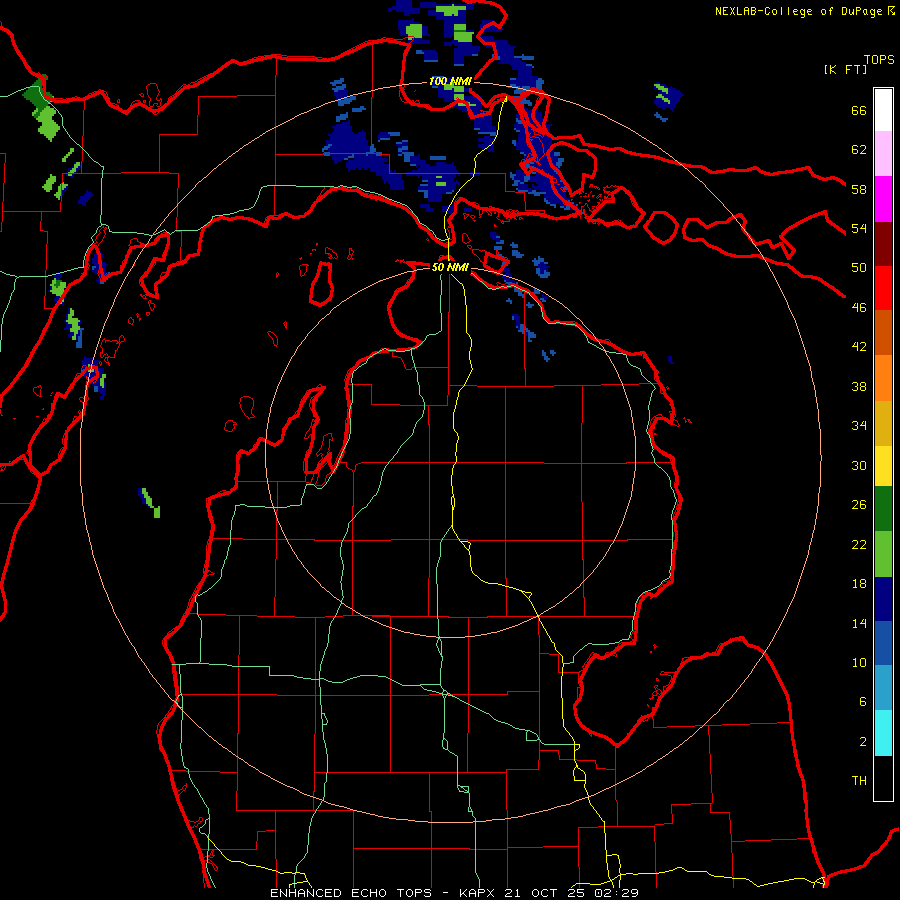The width and height of the screenshot is (900, 900).
Task: Click the "62" legend value
Action: pos(859,149)
